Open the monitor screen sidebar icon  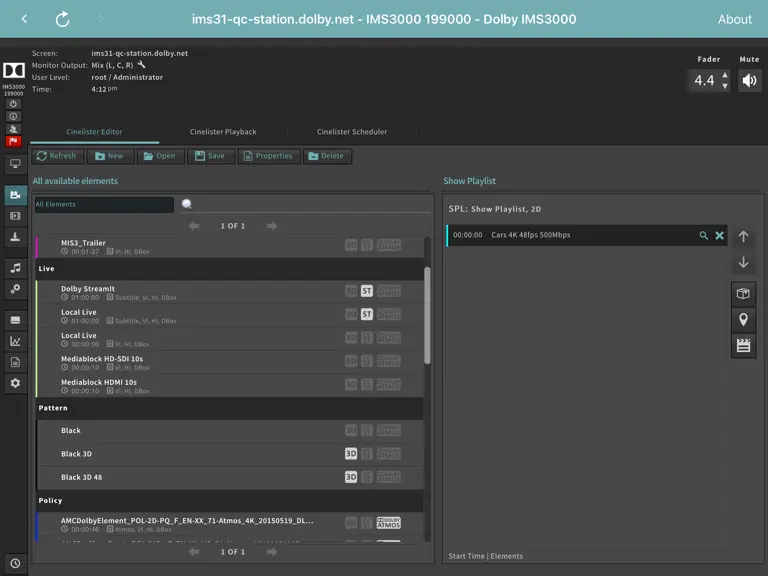(15, 164)
